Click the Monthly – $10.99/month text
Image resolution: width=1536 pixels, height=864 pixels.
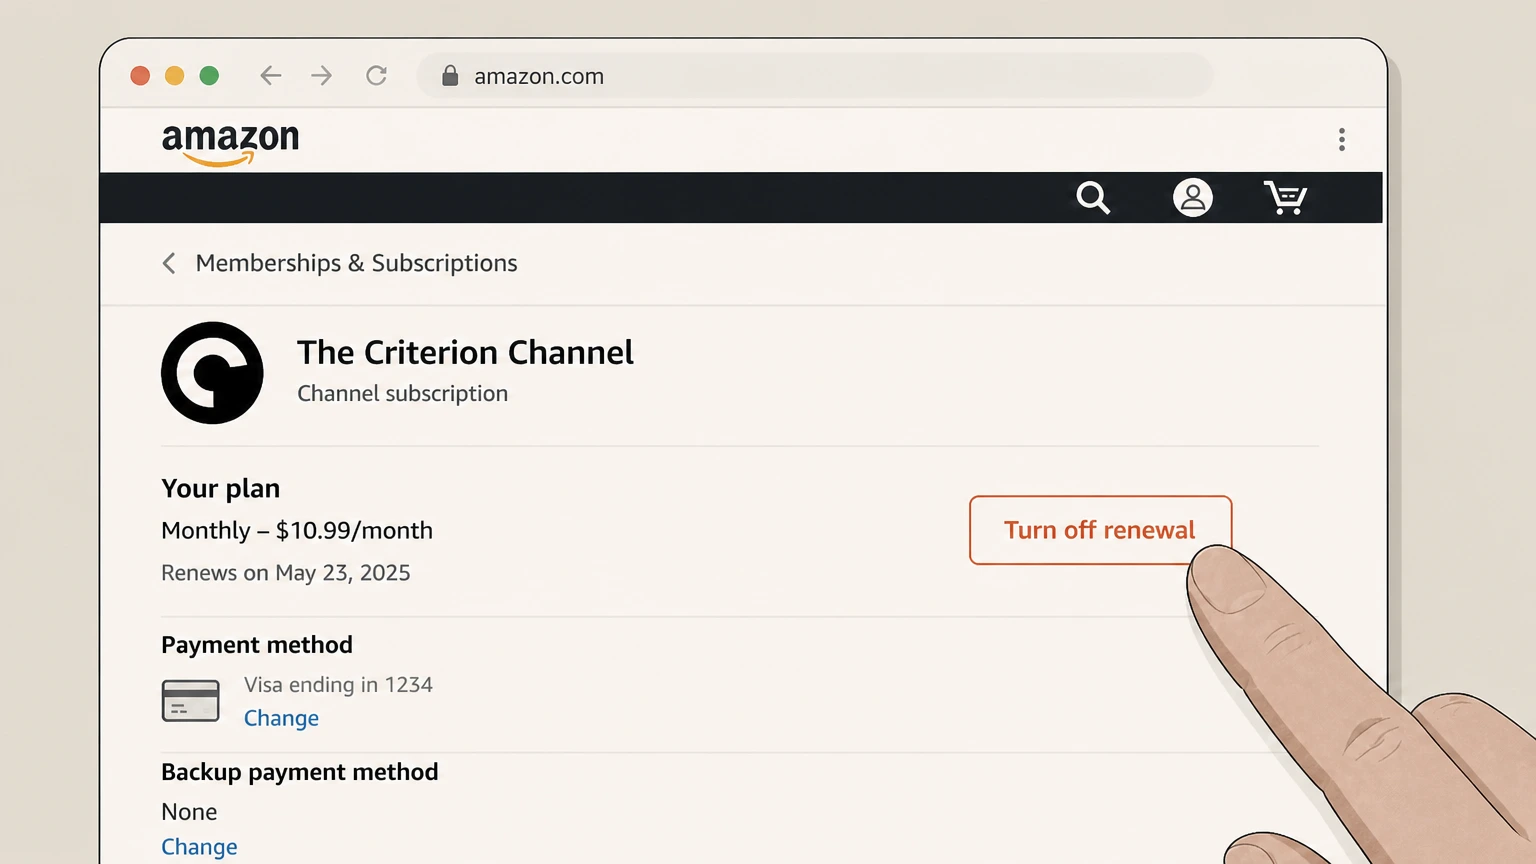[x=297, y=530]
